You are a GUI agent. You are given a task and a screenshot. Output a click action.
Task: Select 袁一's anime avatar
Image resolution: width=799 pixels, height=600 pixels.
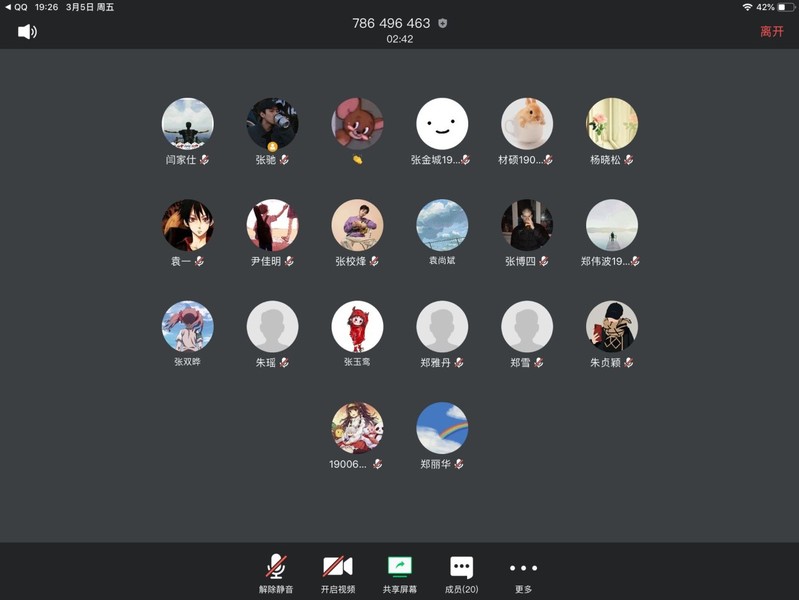pyautogui.click(x=188, y=225)
